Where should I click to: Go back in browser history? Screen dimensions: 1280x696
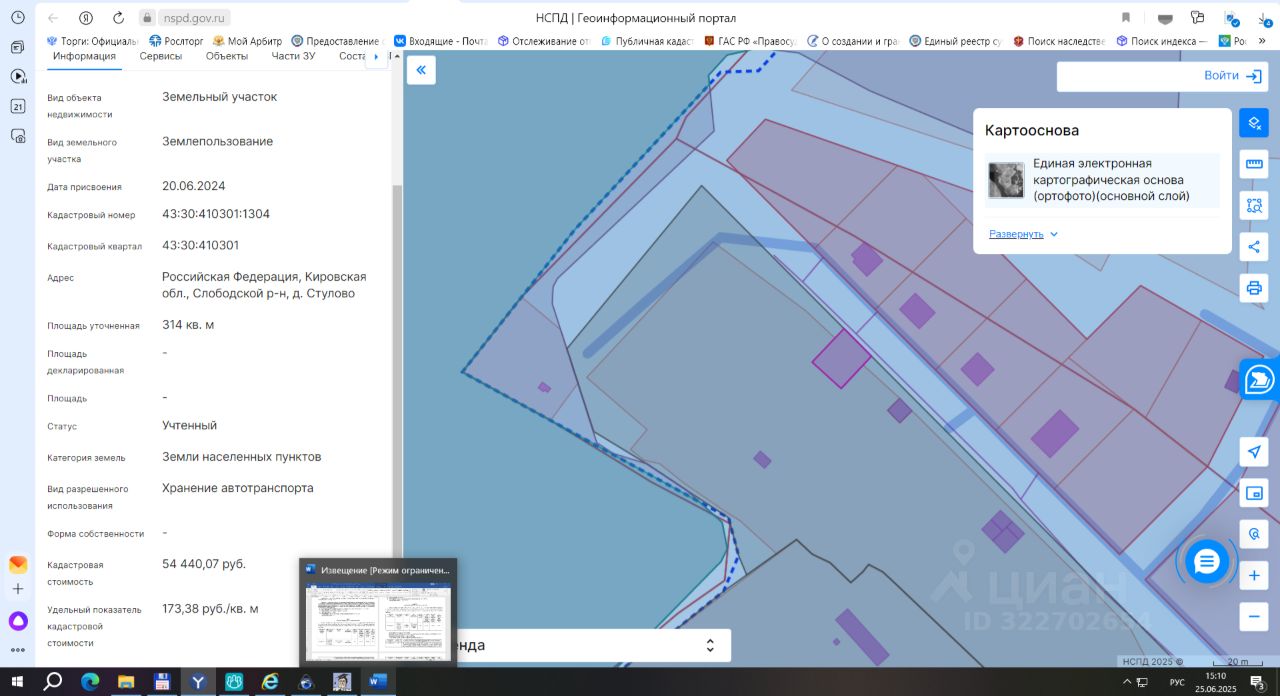(52, 18)
